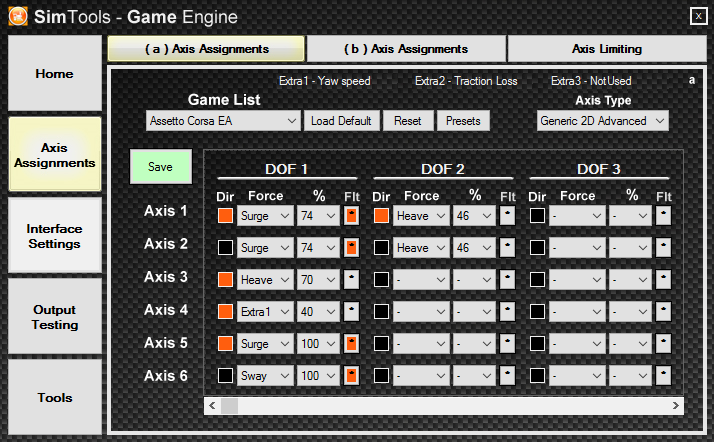Click the horizontal scrollbar right arrow
714x442 pixels.
(676, 405)
